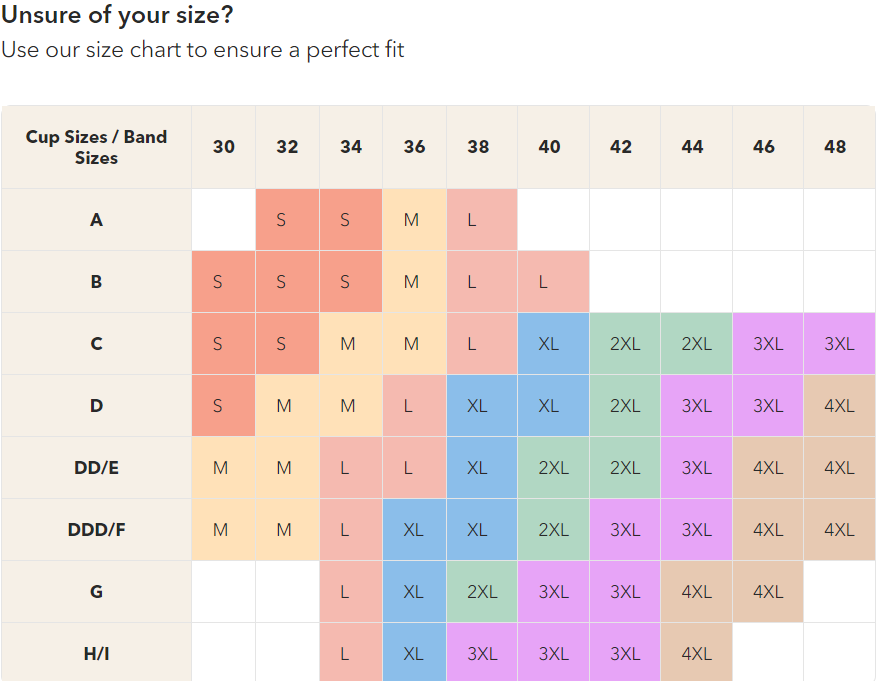Select the M cell for cup A, band 36
This screenshot has height=681, width=885.
click(x=411, y=219)
